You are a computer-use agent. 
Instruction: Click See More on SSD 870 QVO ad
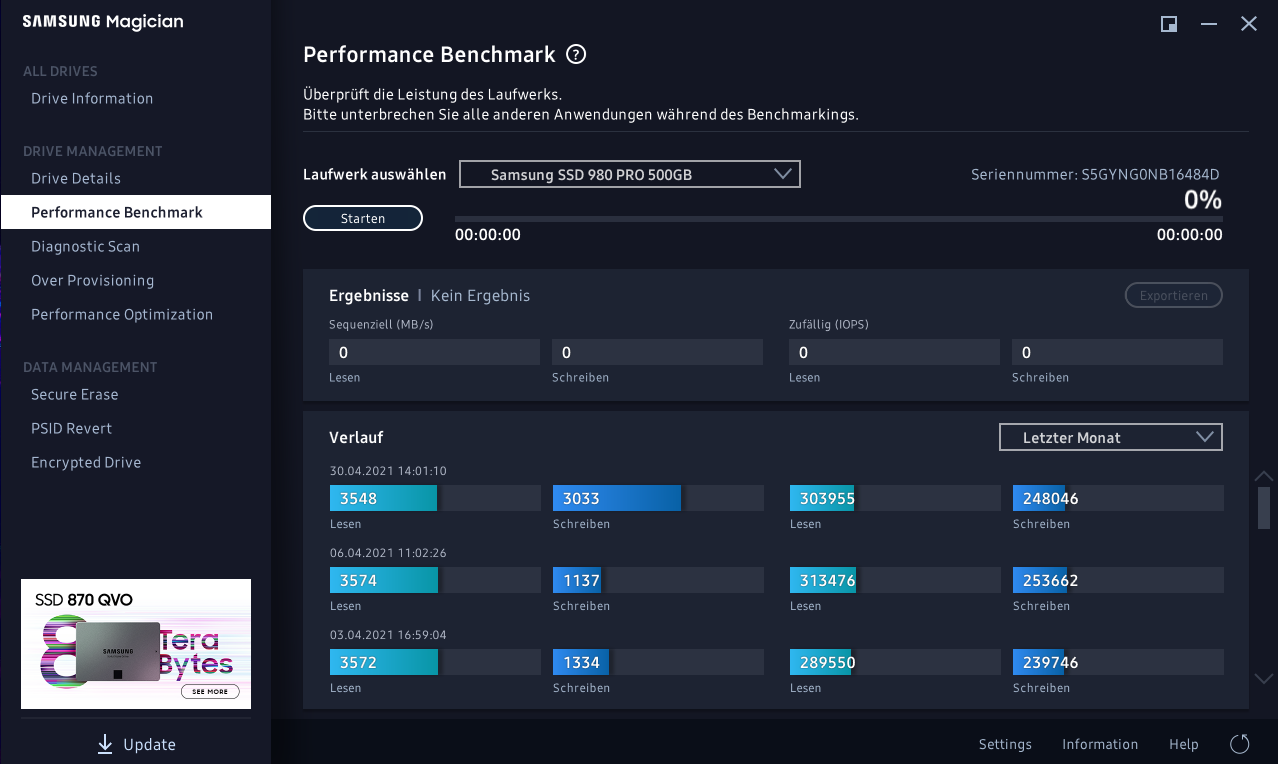(210, 692)
